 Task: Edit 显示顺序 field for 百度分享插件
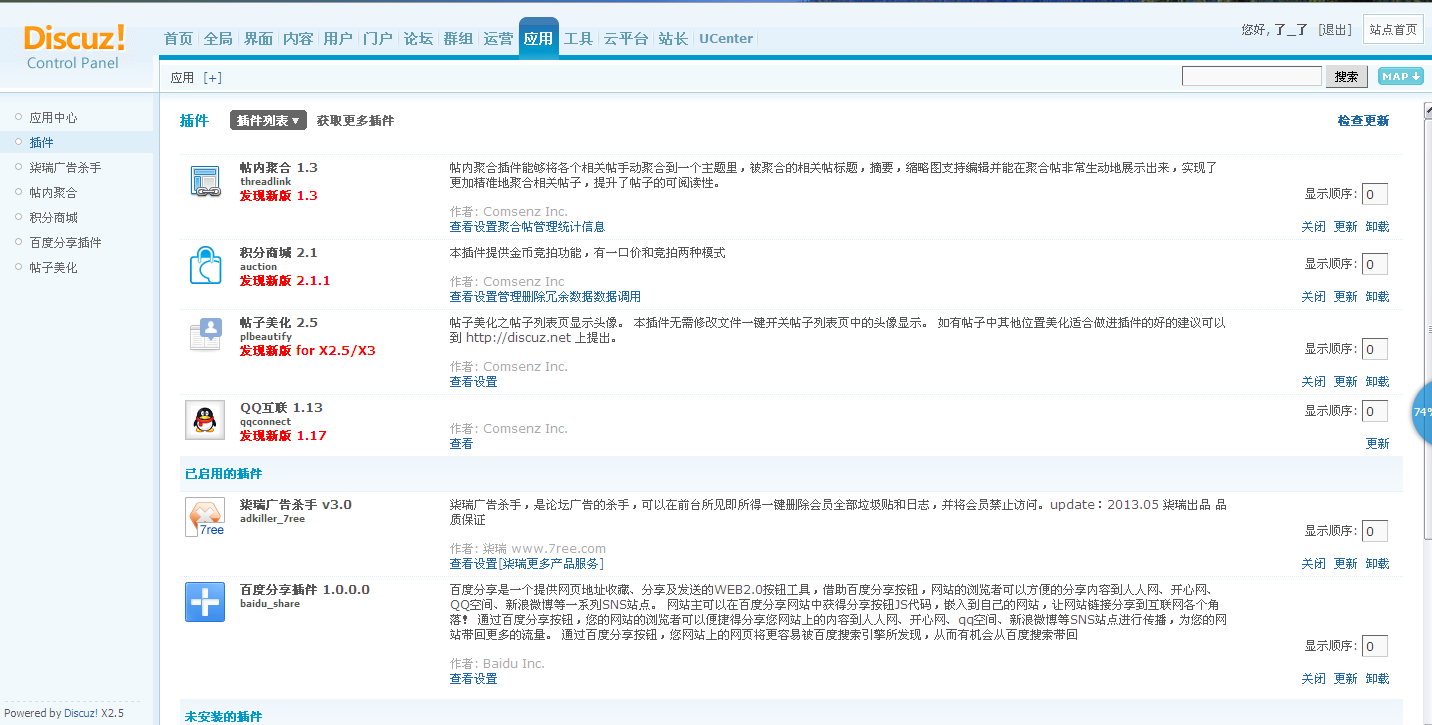[1375, 646]
